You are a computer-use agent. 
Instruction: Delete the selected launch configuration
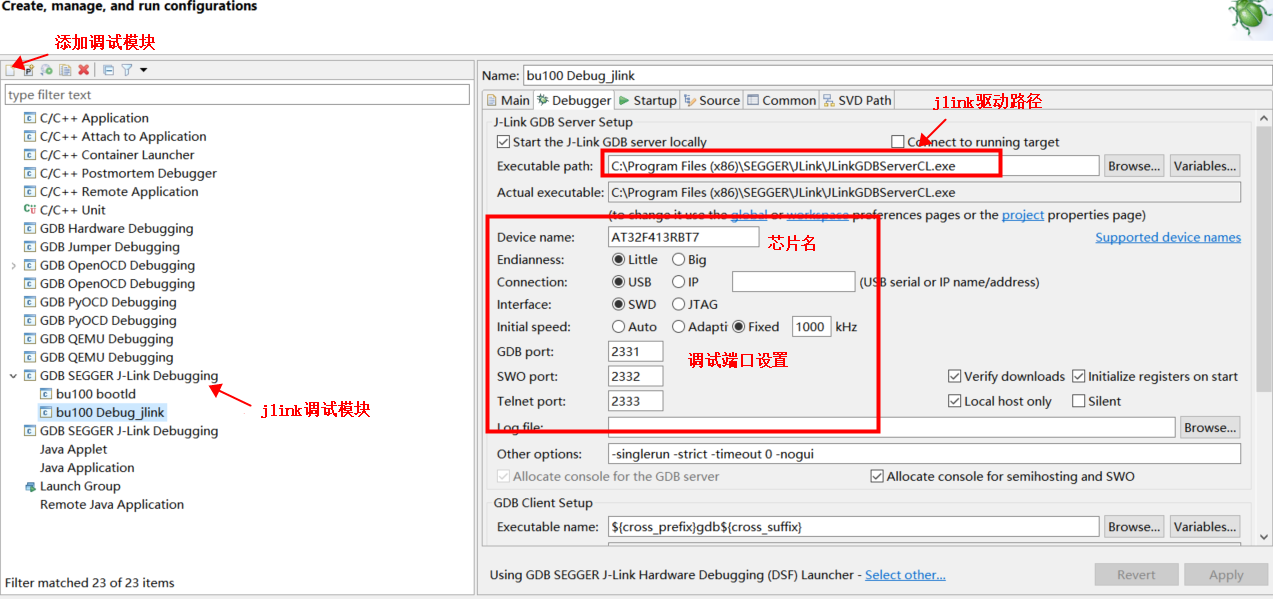click(x=83, y=70)
